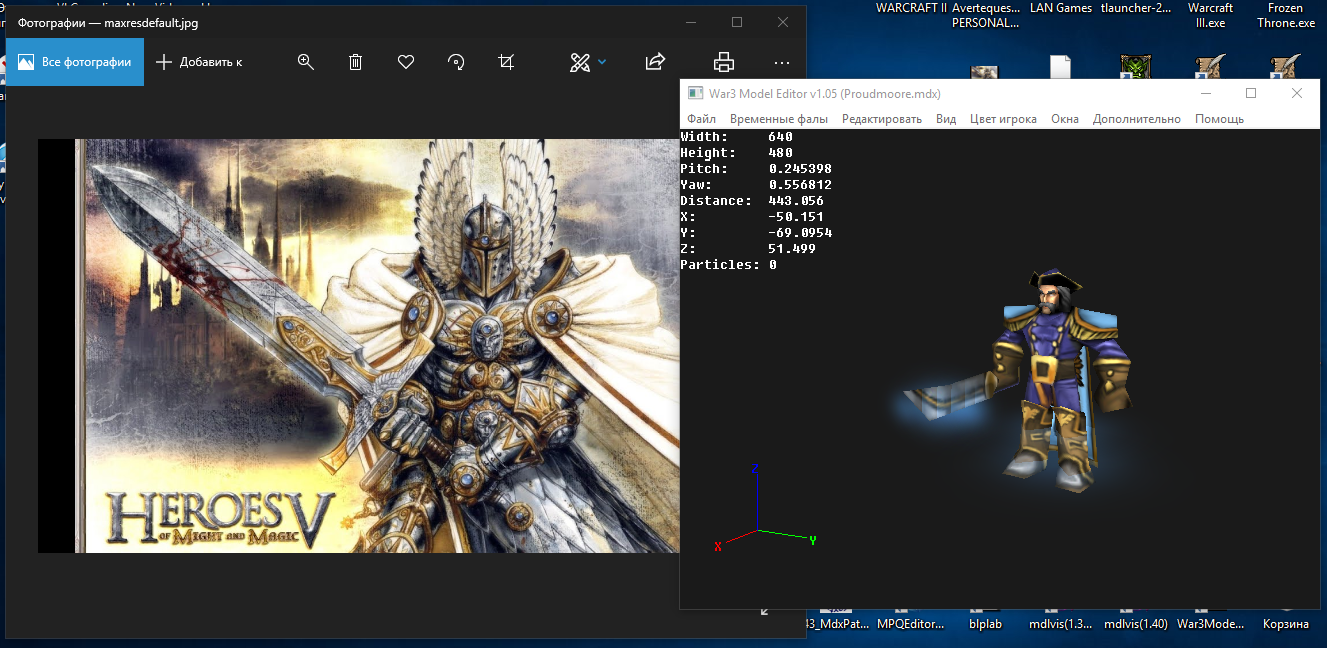Select MPQEditor desktop shortcut label
The image size is (1327, 648).
(x=911, y=624)
